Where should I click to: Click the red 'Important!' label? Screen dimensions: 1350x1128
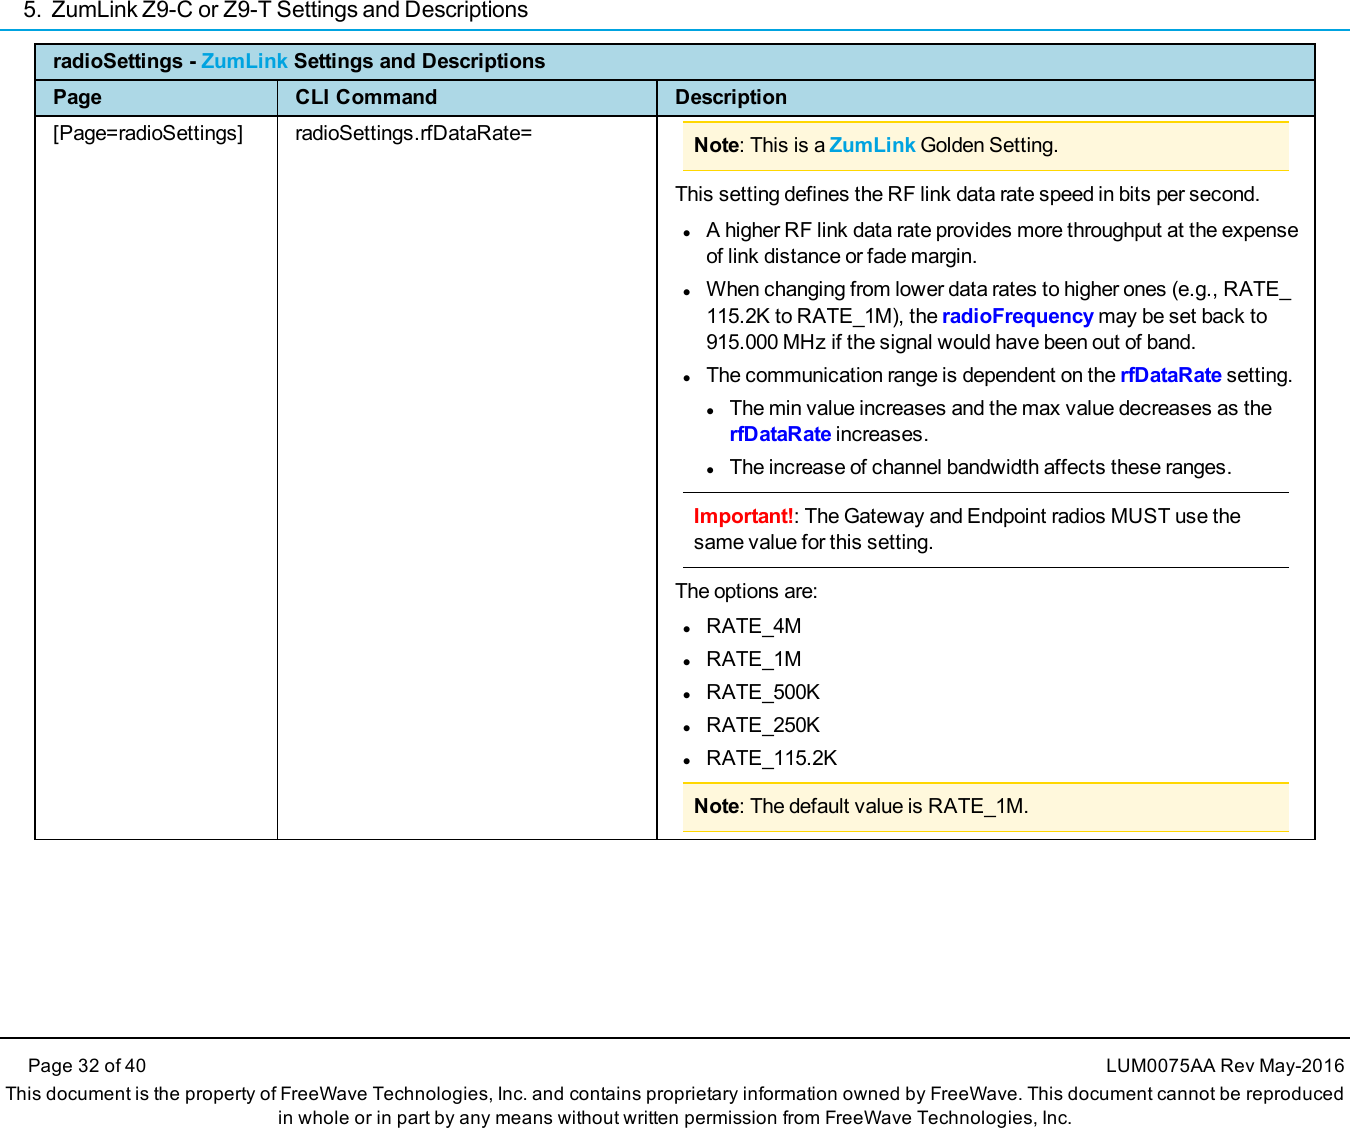click(x=743, y=516)
